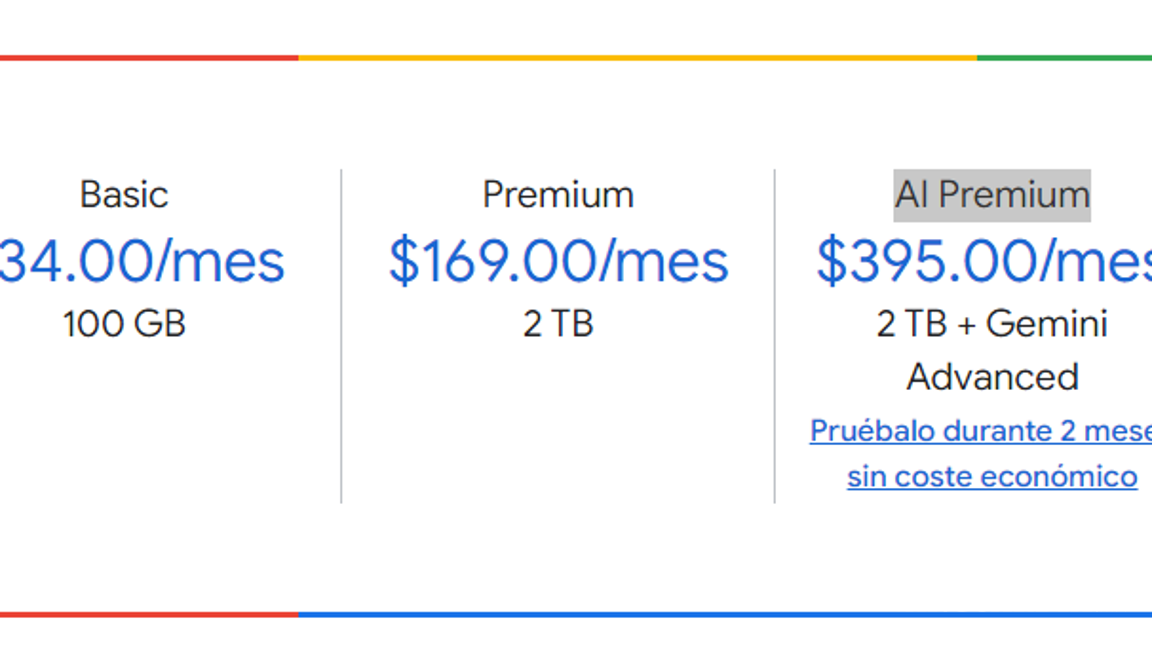Click the divider between Basic and Premium

pyautogui.click(x=341, y=336)
